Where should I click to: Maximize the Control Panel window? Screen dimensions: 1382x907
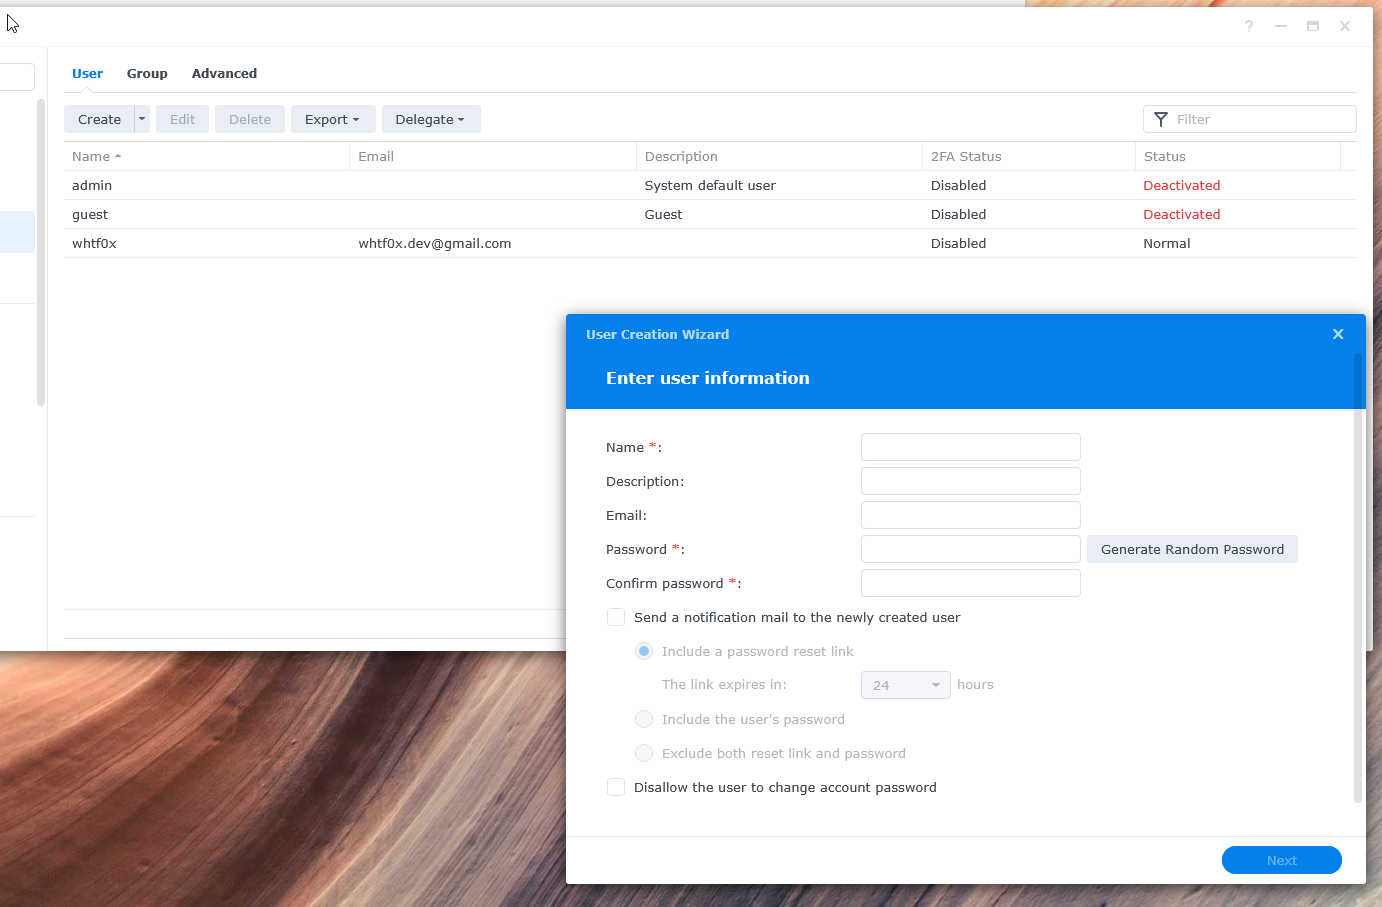(x=1313, y=26)
